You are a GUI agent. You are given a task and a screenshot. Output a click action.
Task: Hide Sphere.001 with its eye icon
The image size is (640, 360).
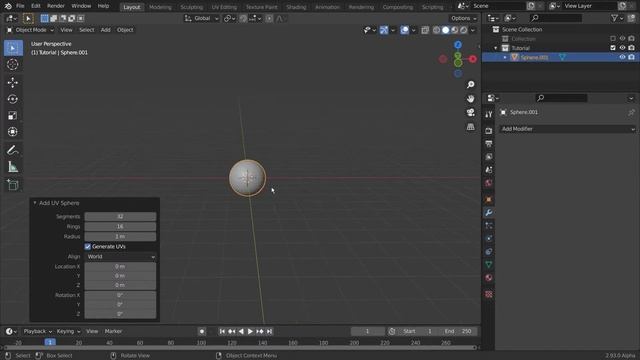[x=622, y=57]
